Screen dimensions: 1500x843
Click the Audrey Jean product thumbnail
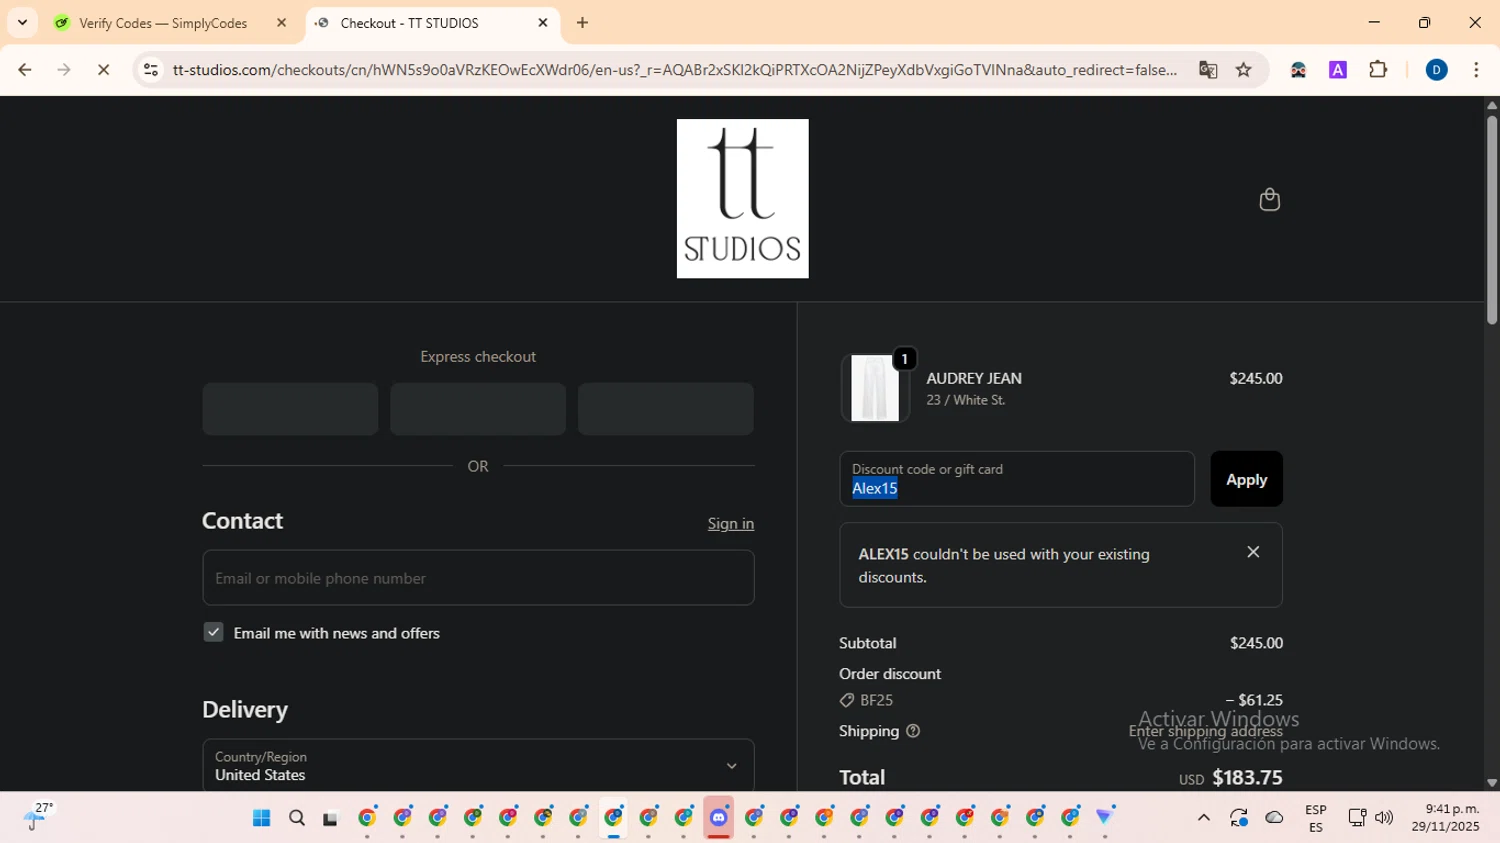(x=875, y=388)
